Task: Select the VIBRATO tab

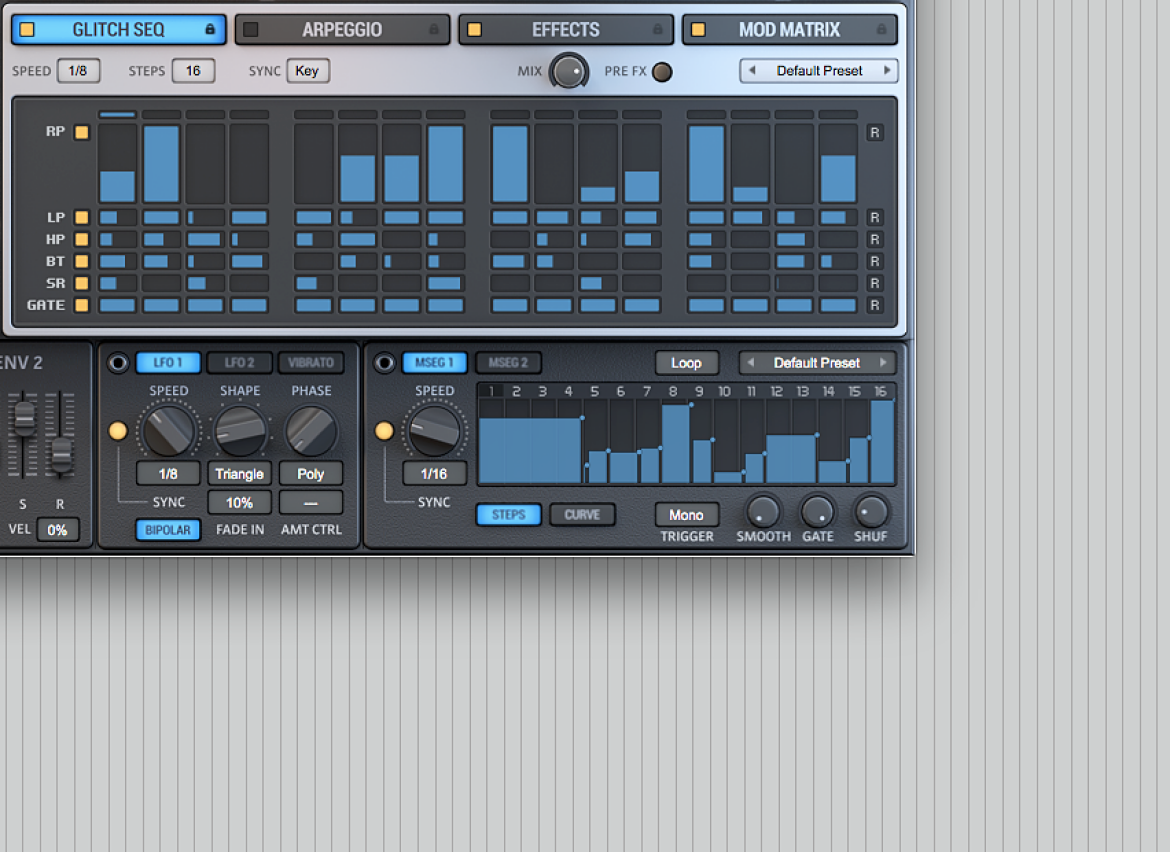Action: click(311, 363)
